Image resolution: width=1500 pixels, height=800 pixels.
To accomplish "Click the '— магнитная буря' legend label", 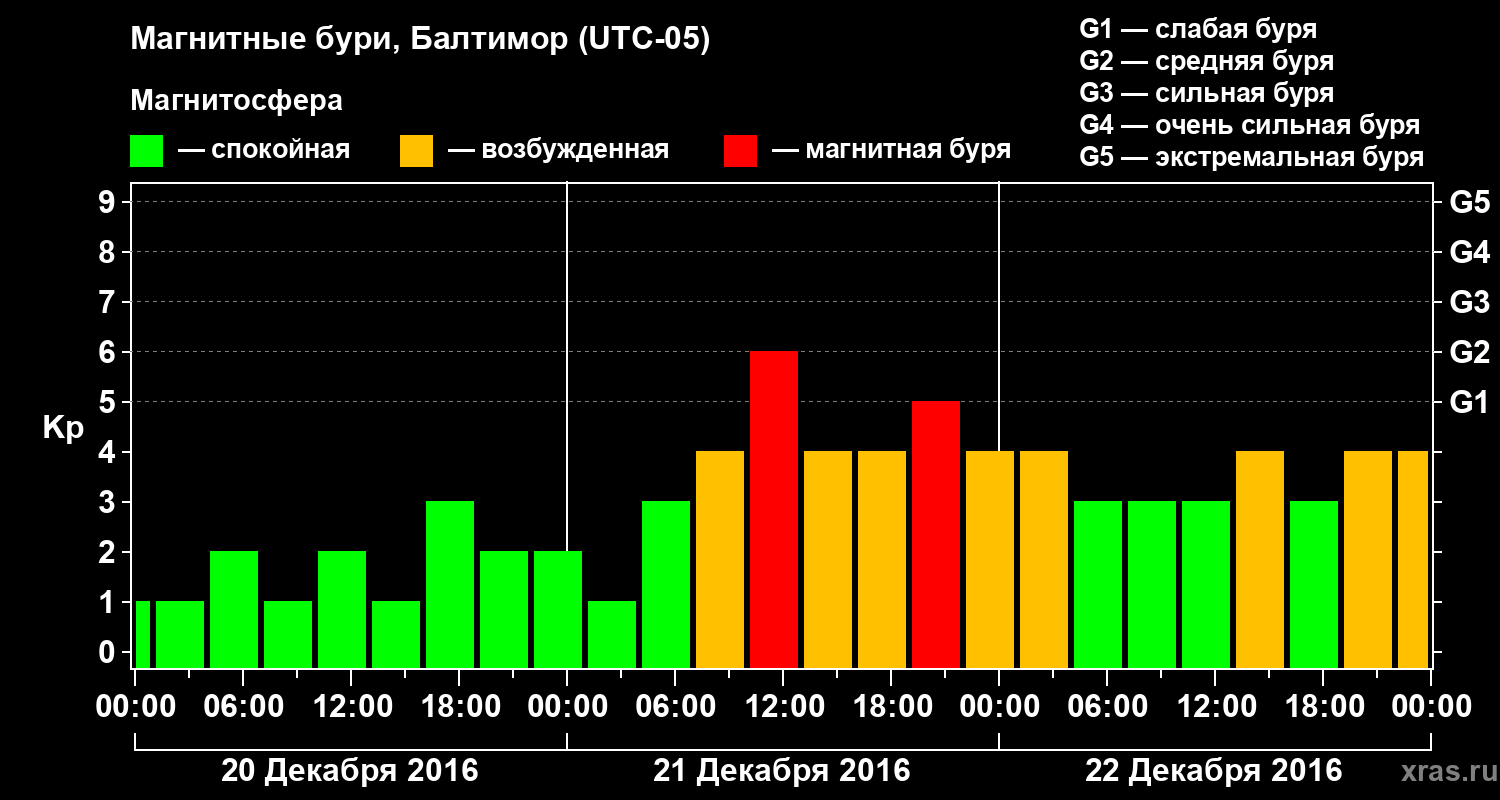I will [891, 151].
